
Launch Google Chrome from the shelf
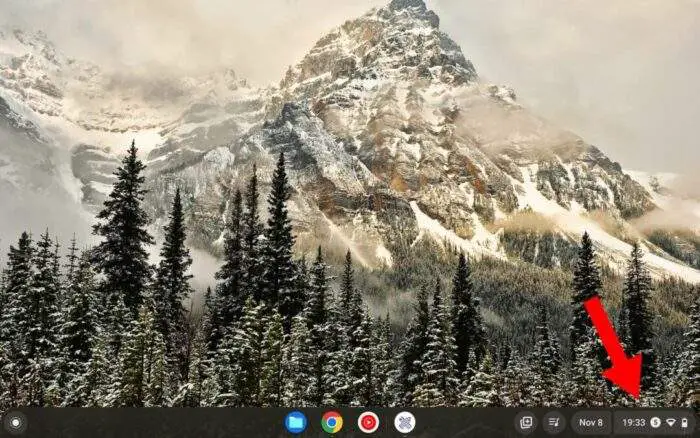tap(332, 422)
